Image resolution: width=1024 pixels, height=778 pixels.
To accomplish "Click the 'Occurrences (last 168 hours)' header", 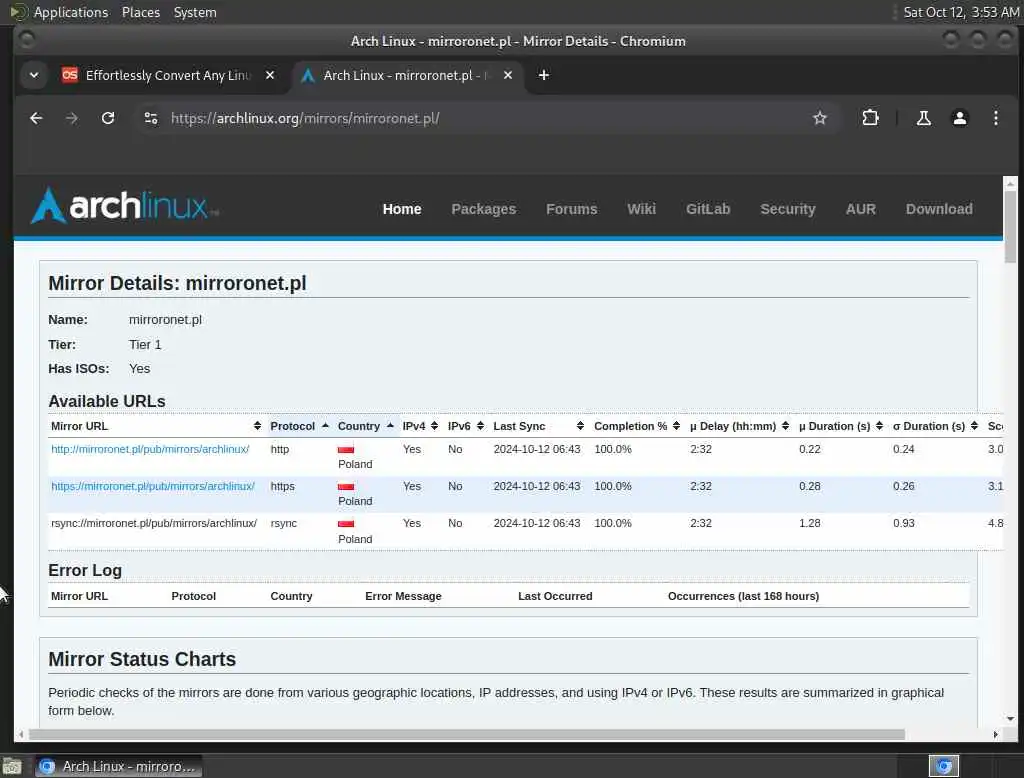I will click(x=743, y=596).
